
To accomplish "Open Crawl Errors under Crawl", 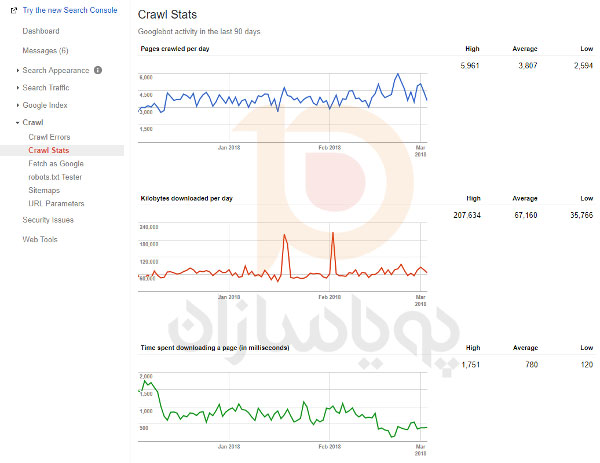I will coord(49,137).
